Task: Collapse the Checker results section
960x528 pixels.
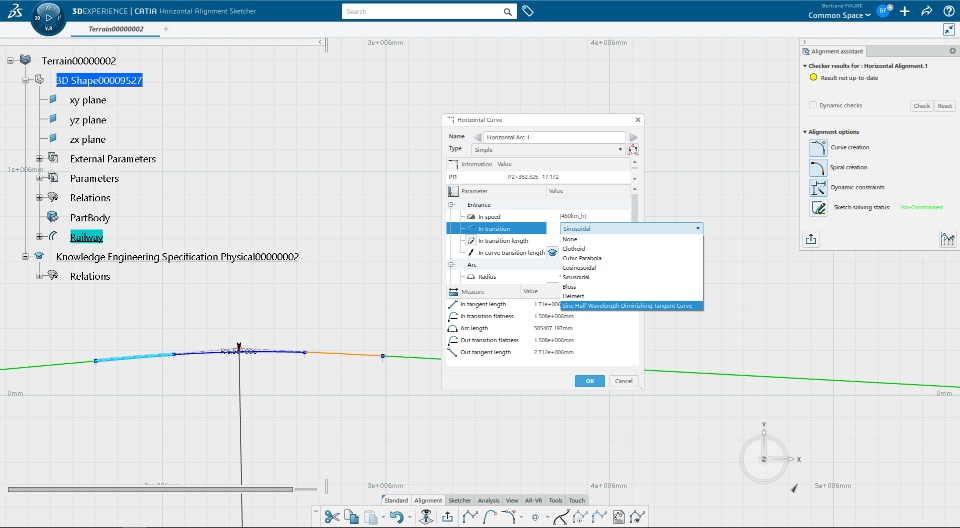Action: [804, 66]
